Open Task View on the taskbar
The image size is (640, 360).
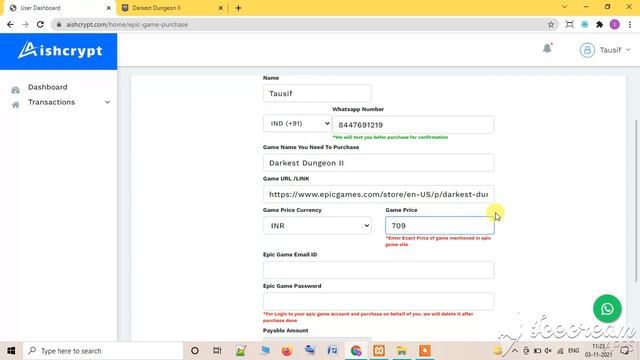pos(217,351)
